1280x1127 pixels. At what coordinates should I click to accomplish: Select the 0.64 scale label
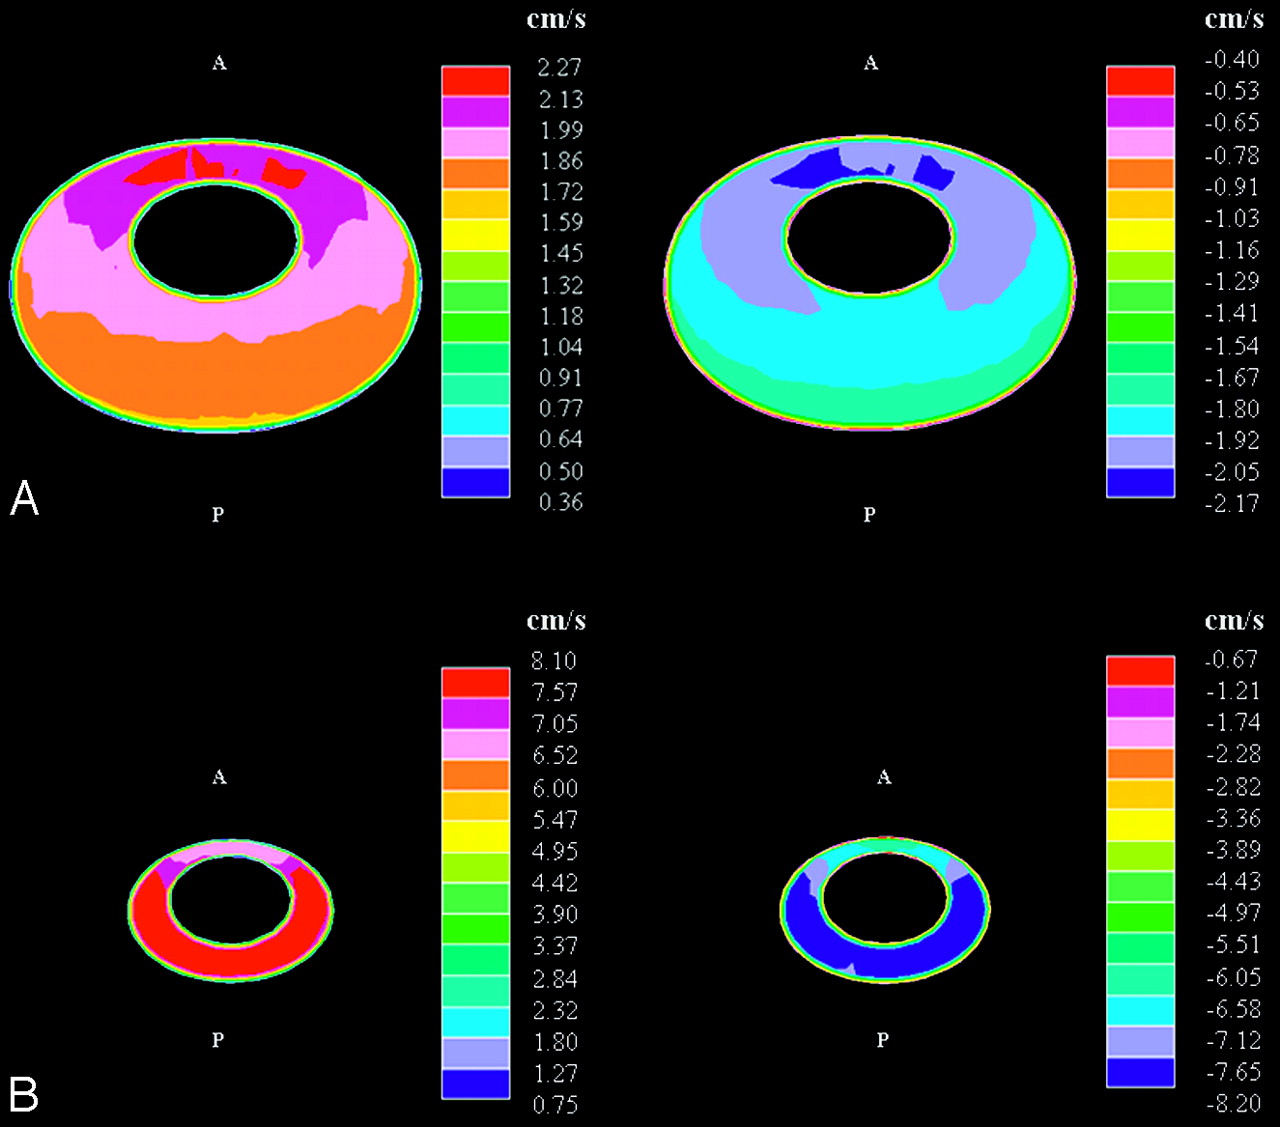point(560,439)
